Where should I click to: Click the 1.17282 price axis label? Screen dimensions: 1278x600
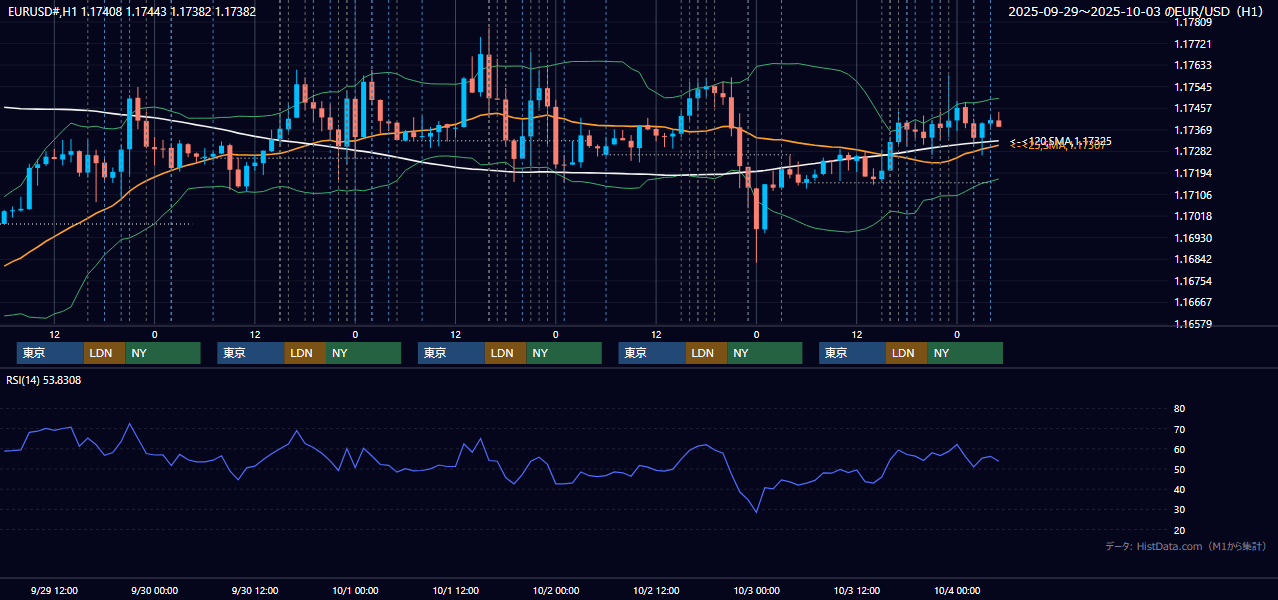[1192, 151]
